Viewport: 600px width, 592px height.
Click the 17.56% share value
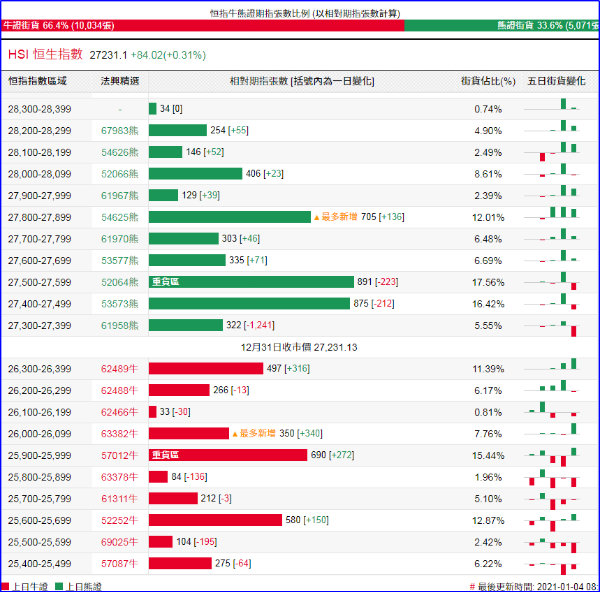(488, 282)
